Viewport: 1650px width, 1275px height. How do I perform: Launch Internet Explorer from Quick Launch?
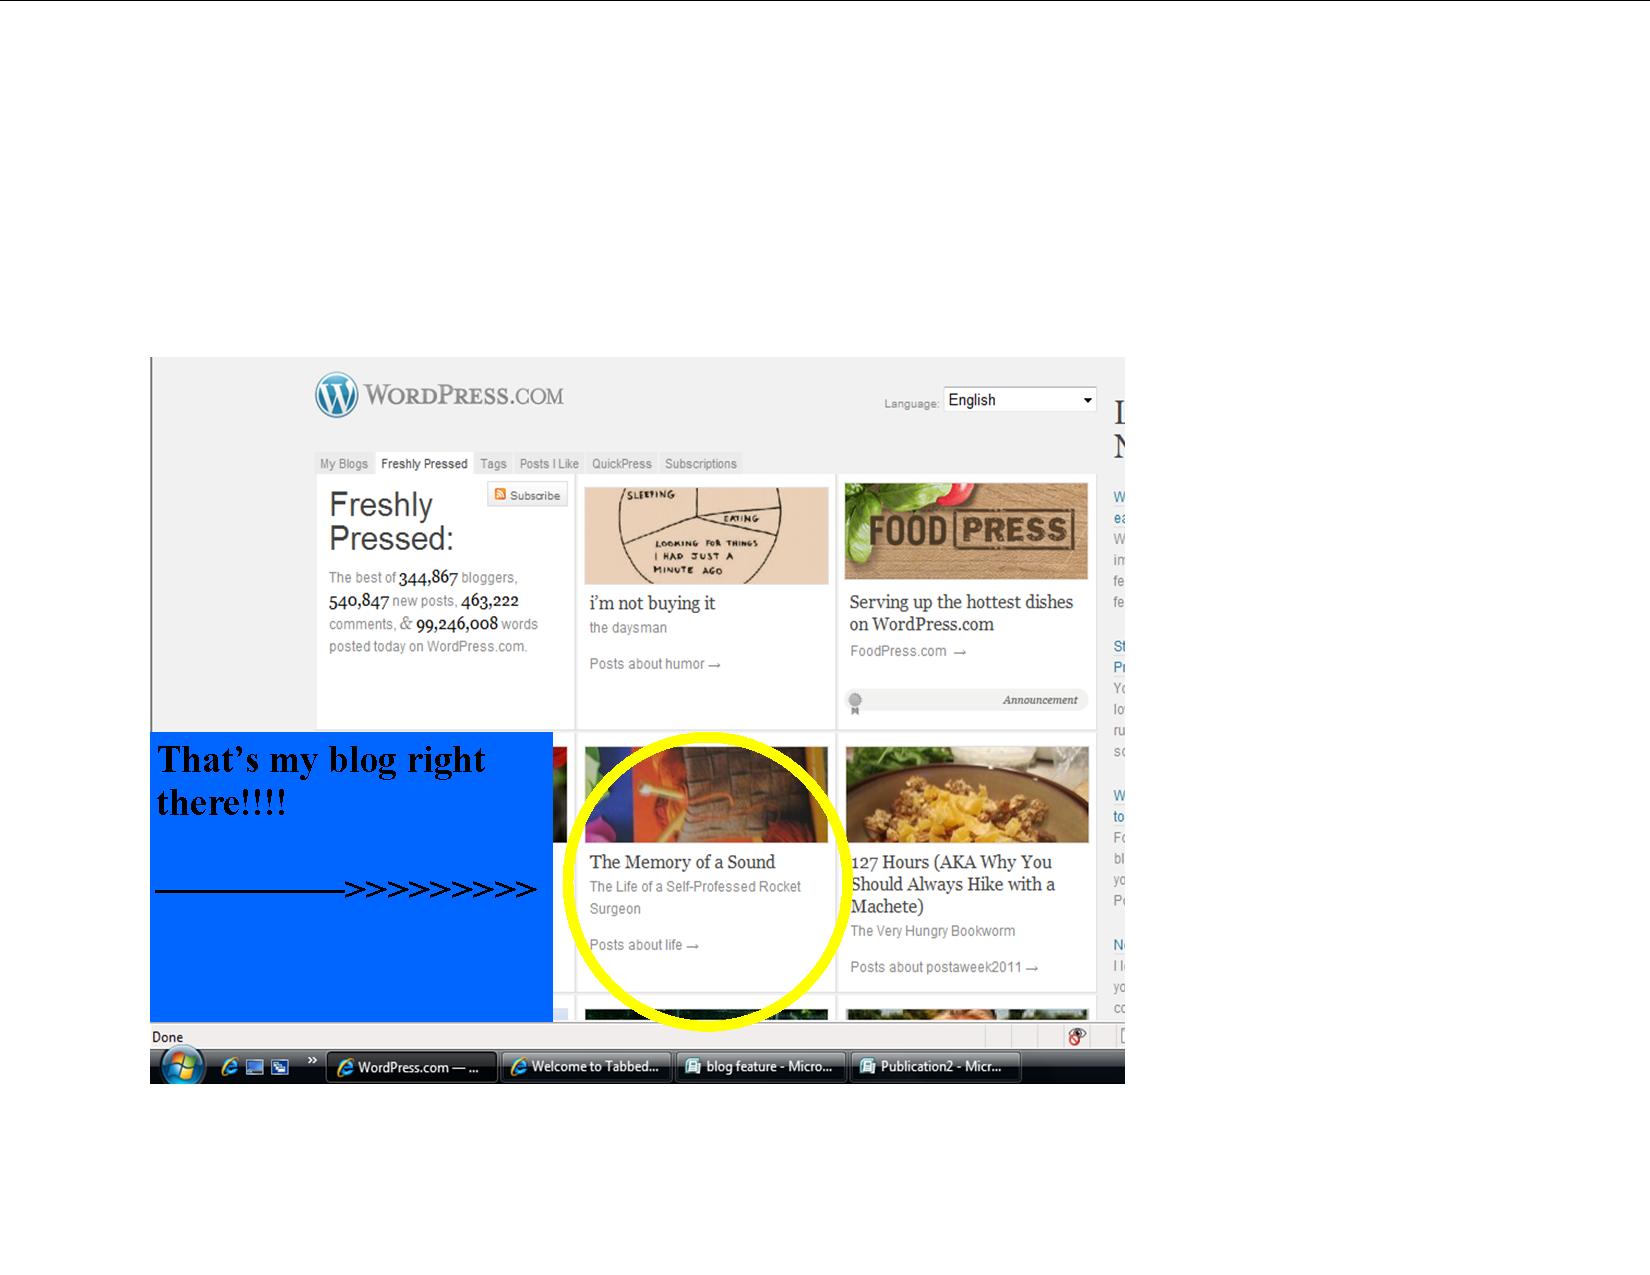229,1067
